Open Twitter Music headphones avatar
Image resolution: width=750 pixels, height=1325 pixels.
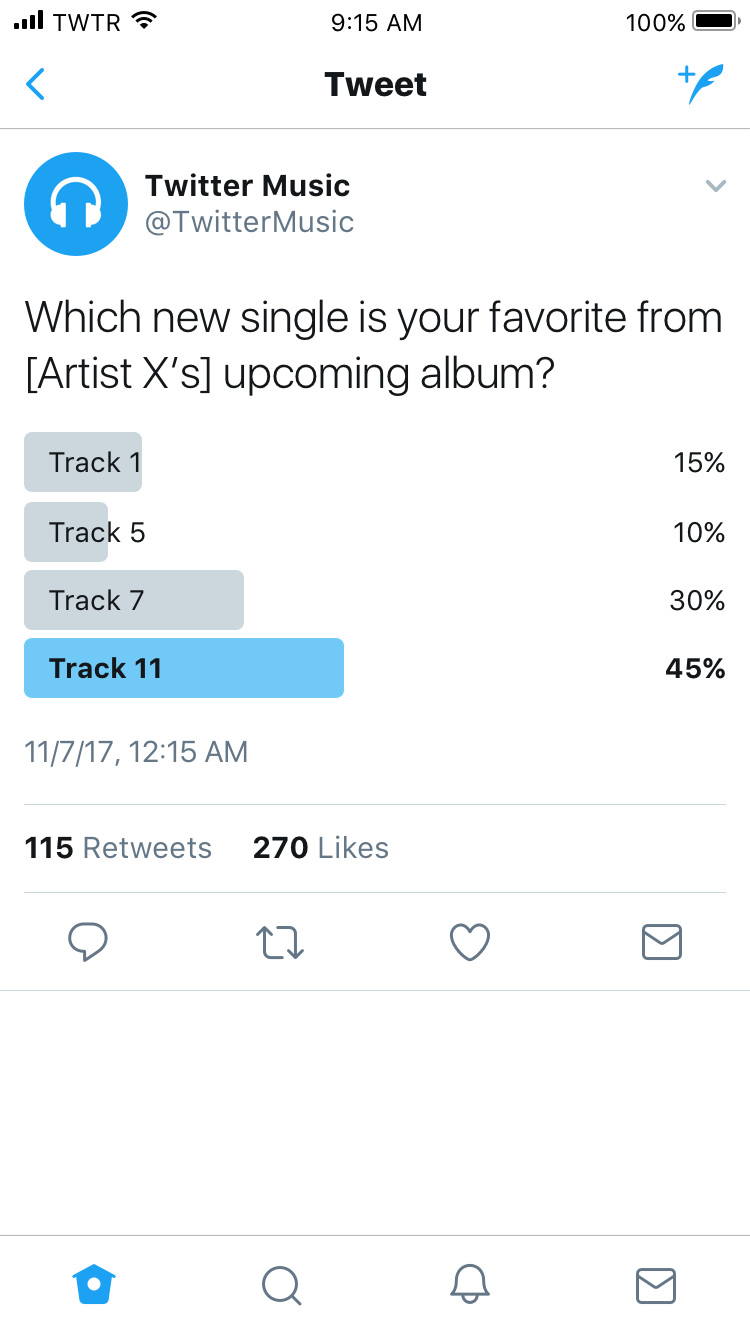click(76, 204)
